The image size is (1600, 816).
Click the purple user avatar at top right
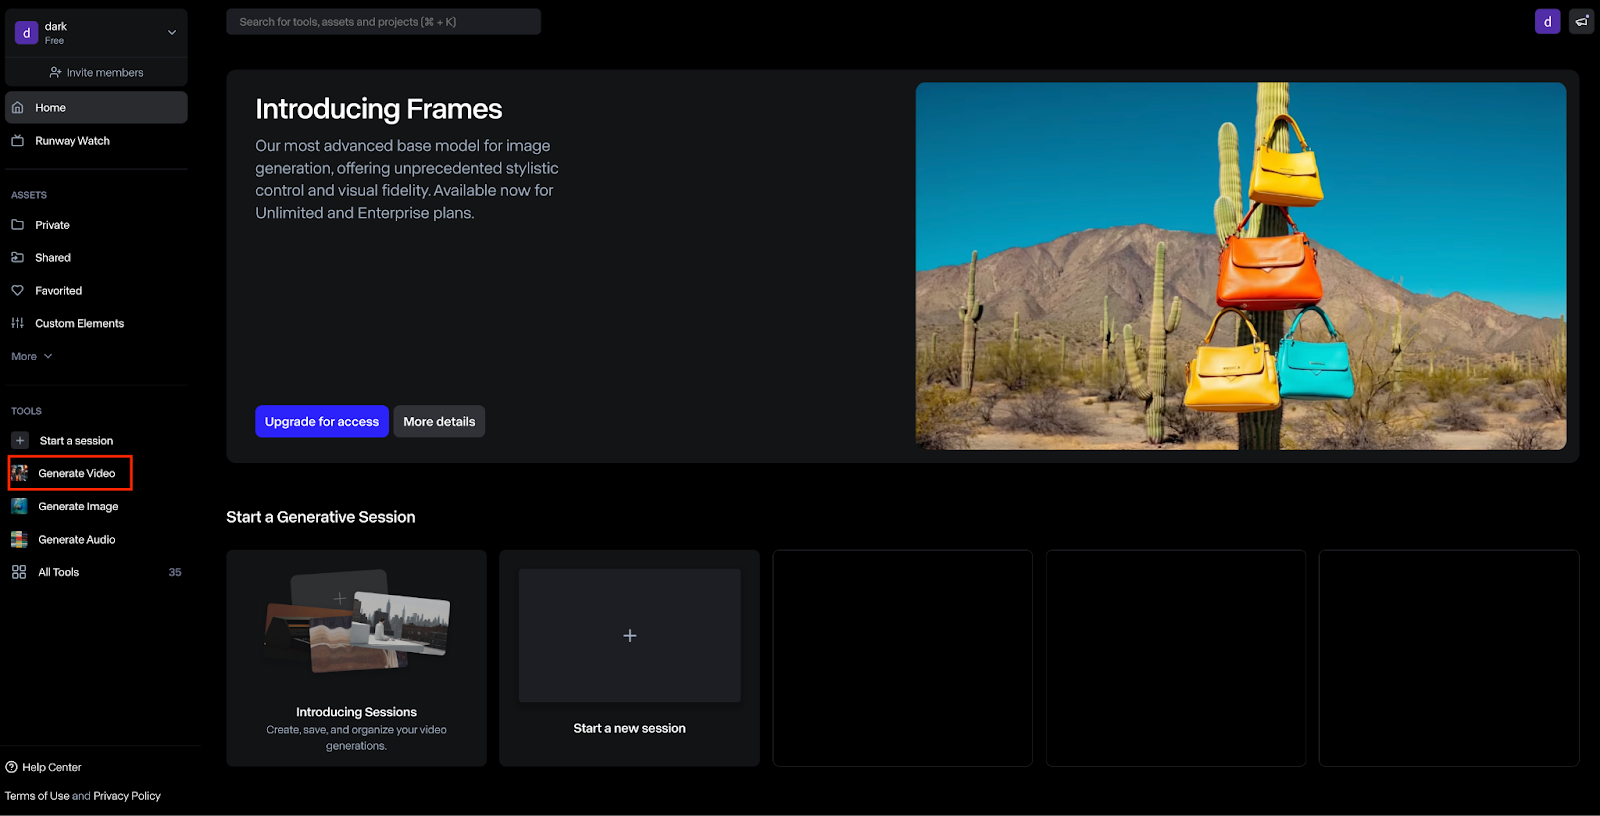point(1548,21)
